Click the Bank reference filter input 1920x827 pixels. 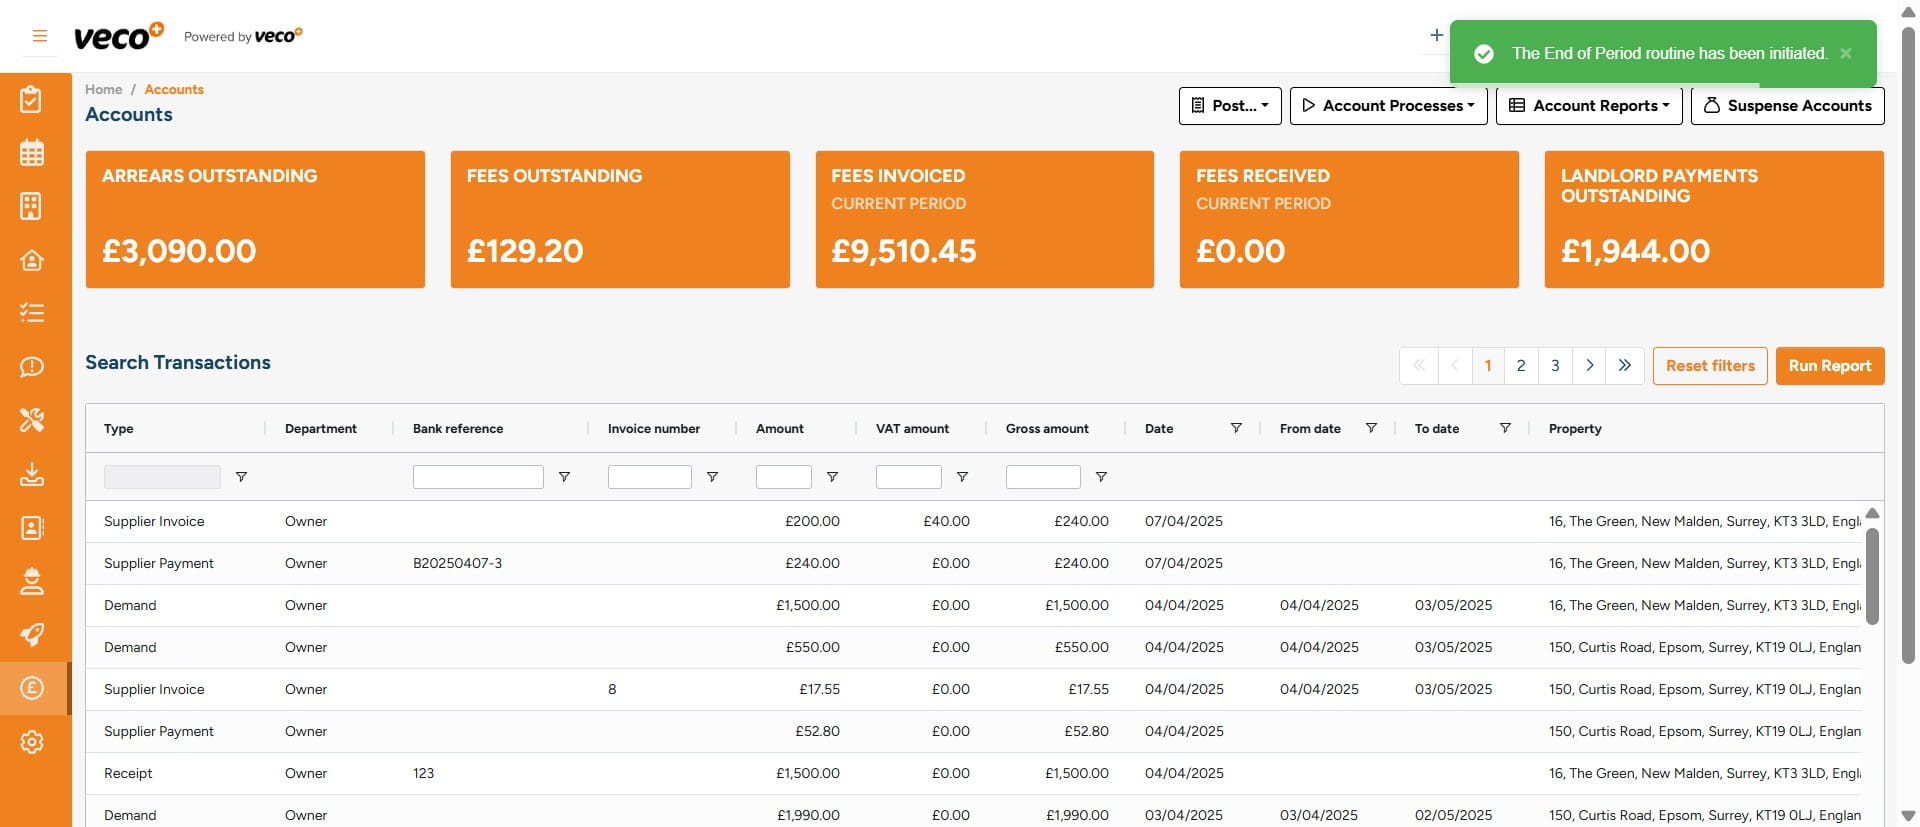click(x=478, y=477)
